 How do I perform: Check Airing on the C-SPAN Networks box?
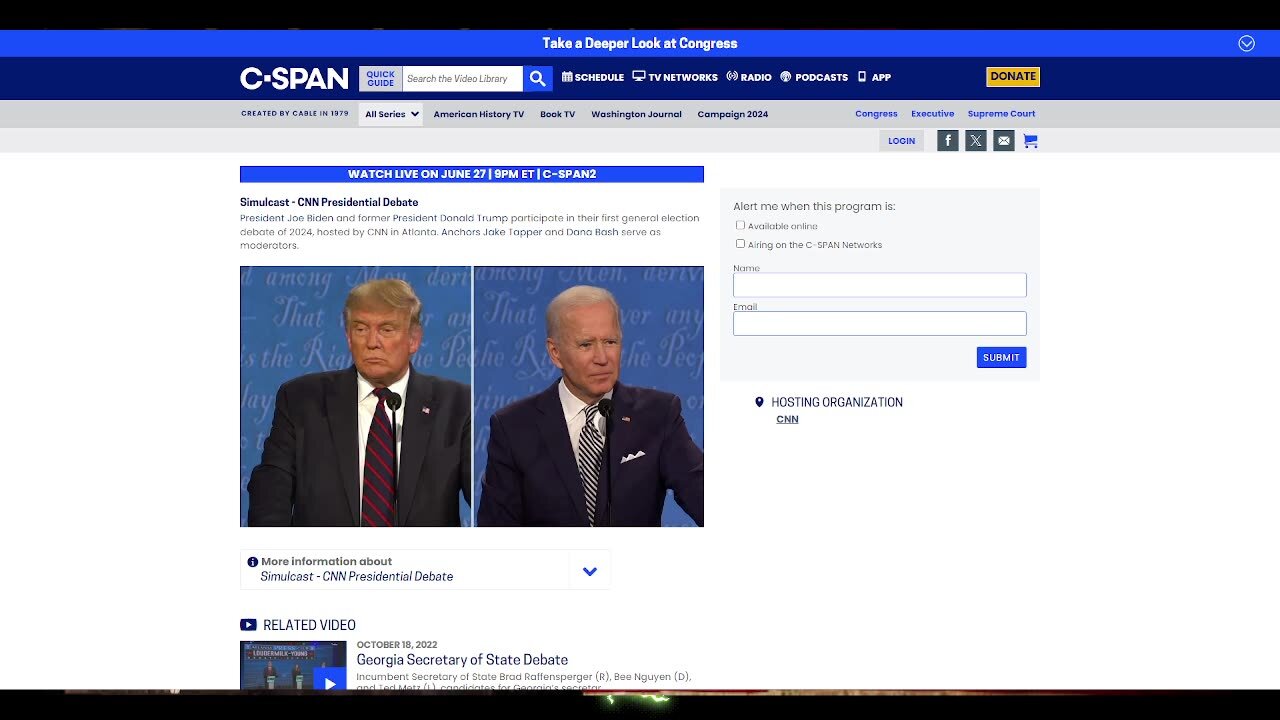click(740, 243)
